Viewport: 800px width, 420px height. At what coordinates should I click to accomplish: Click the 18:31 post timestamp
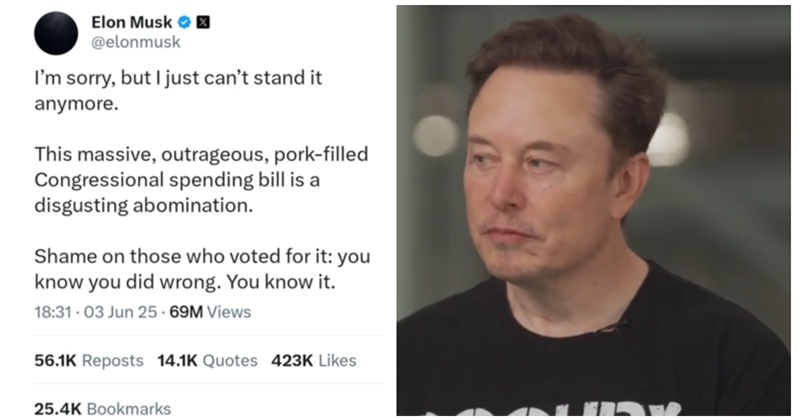(x=53, y=312)
